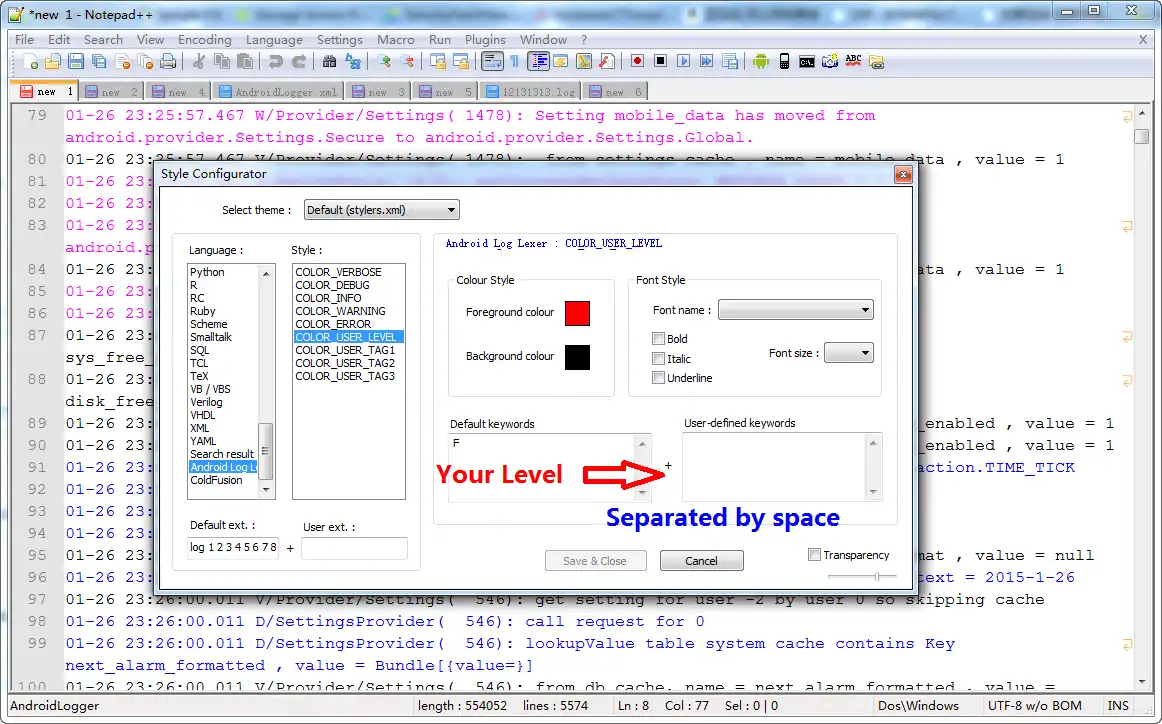Open a file with the folder toolbar icon
1162x724 pixels.
pyautogui.click(x=53, y=62)
